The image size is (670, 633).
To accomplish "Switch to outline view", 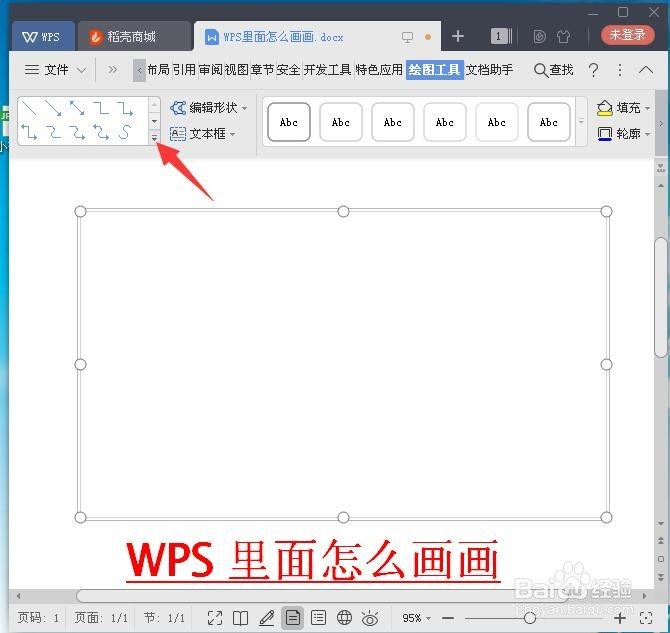I will click(318, 618).
